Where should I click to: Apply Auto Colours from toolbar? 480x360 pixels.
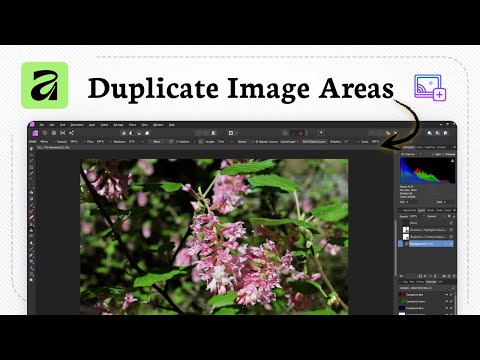click(x=139, y=133)
